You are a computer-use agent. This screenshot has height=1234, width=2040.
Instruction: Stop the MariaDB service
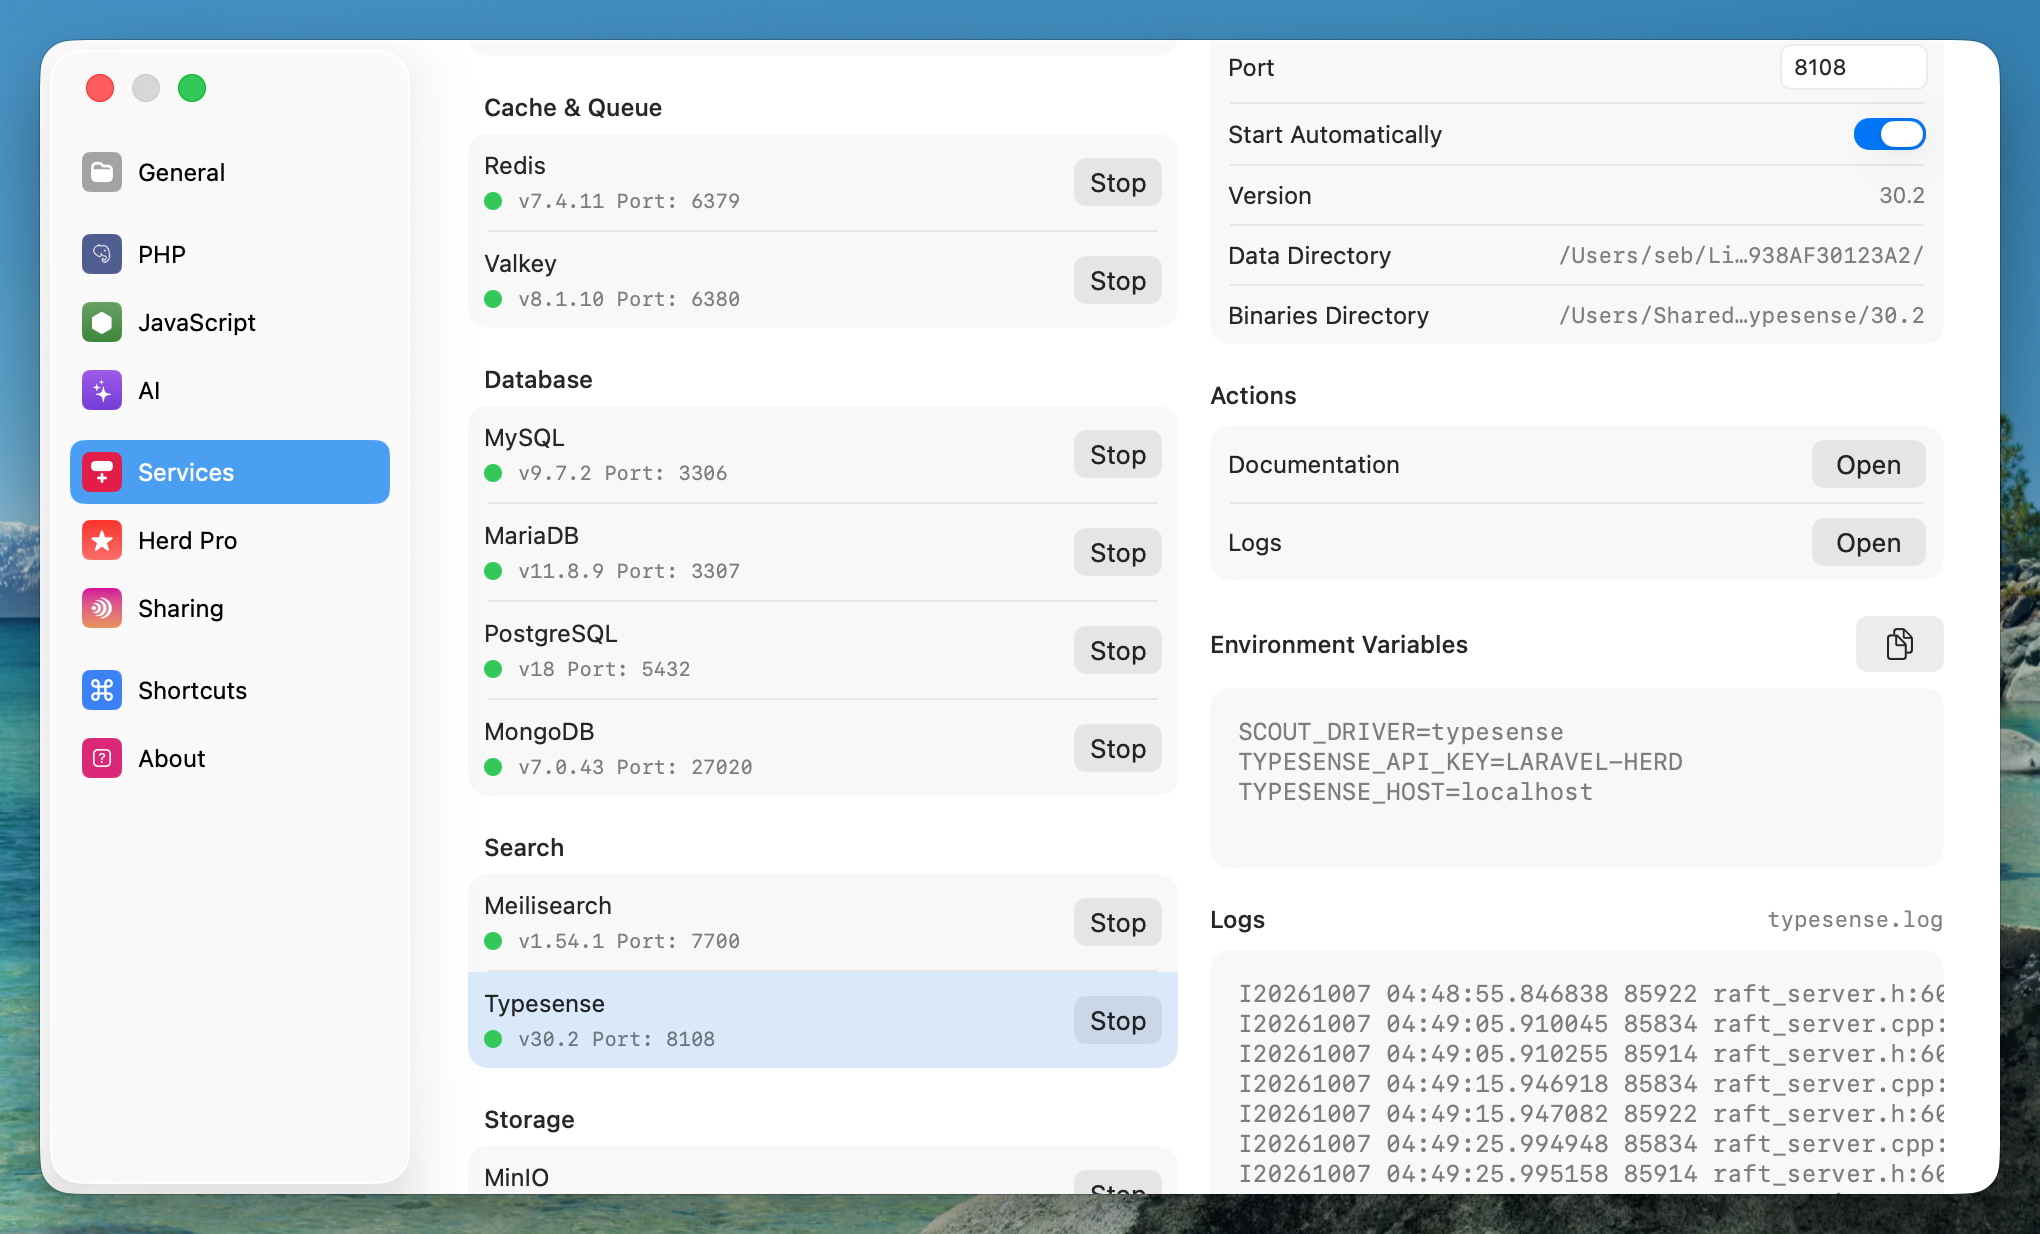(x=1118, y=553)
